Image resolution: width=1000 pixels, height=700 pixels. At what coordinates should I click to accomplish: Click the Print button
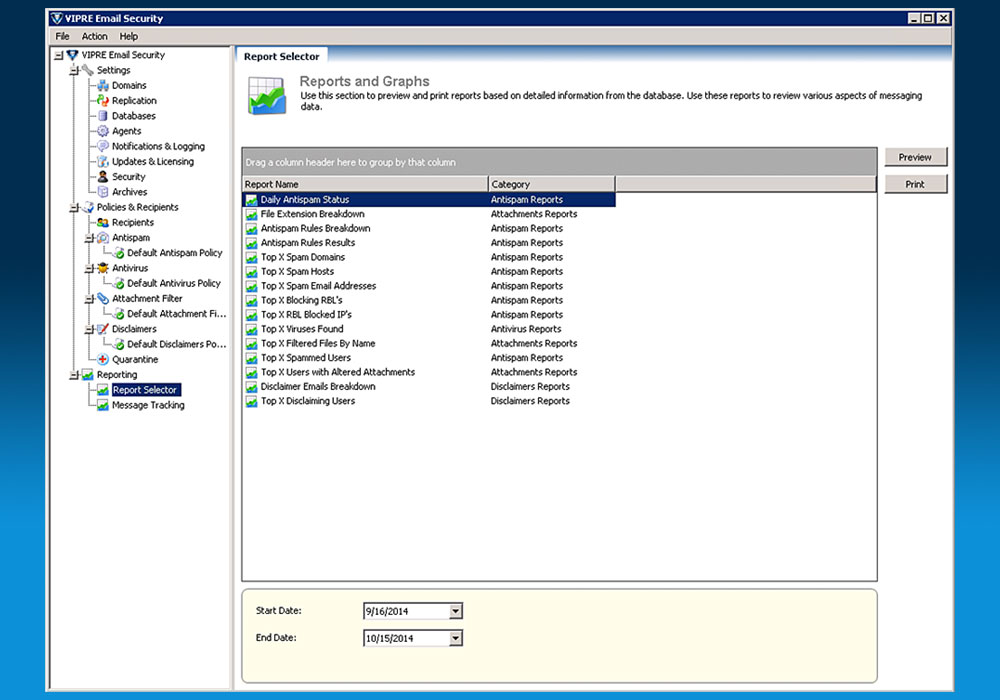click(x=915, y=184)
